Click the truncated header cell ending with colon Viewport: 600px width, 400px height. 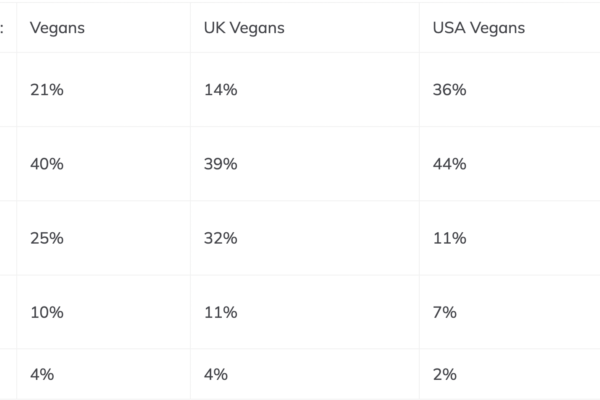[x=6, y=28]
